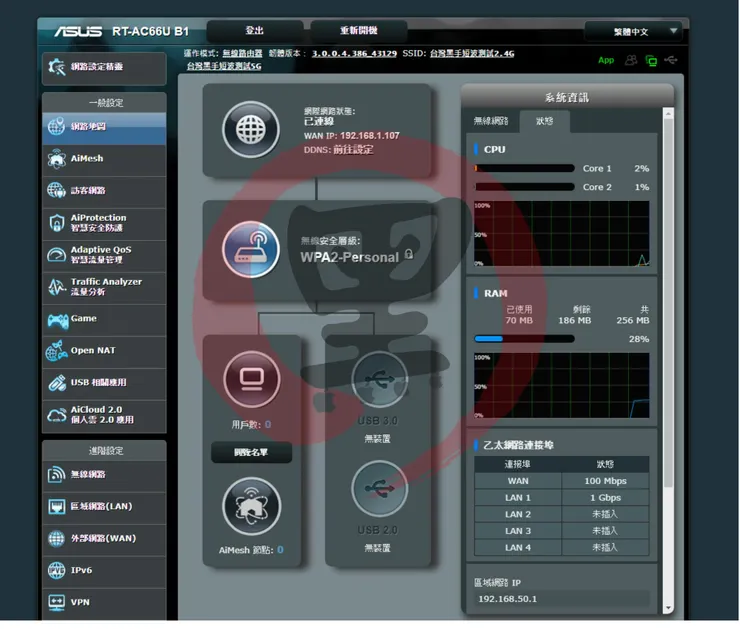The width and height of the screenshot is (740, 629).
Task: Open WAN settings globe icon
Action: tap(56, 538)
